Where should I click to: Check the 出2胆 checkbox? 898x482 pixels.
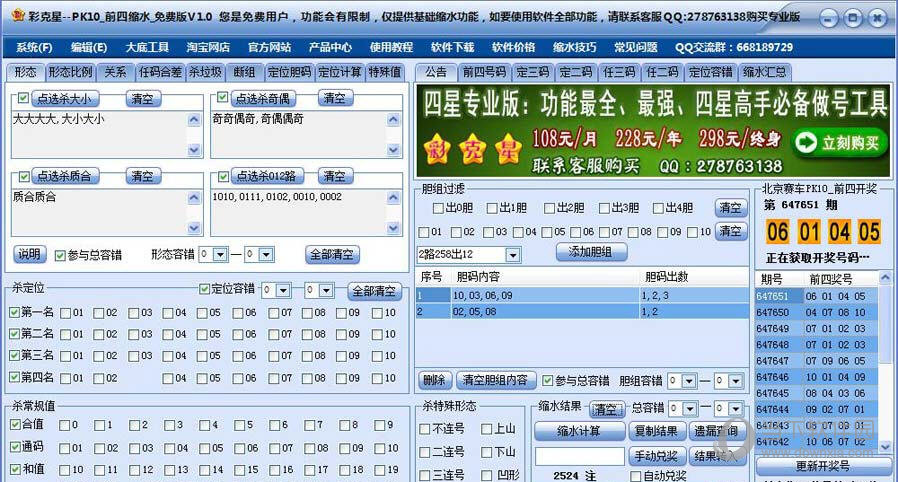click(549, 208)
